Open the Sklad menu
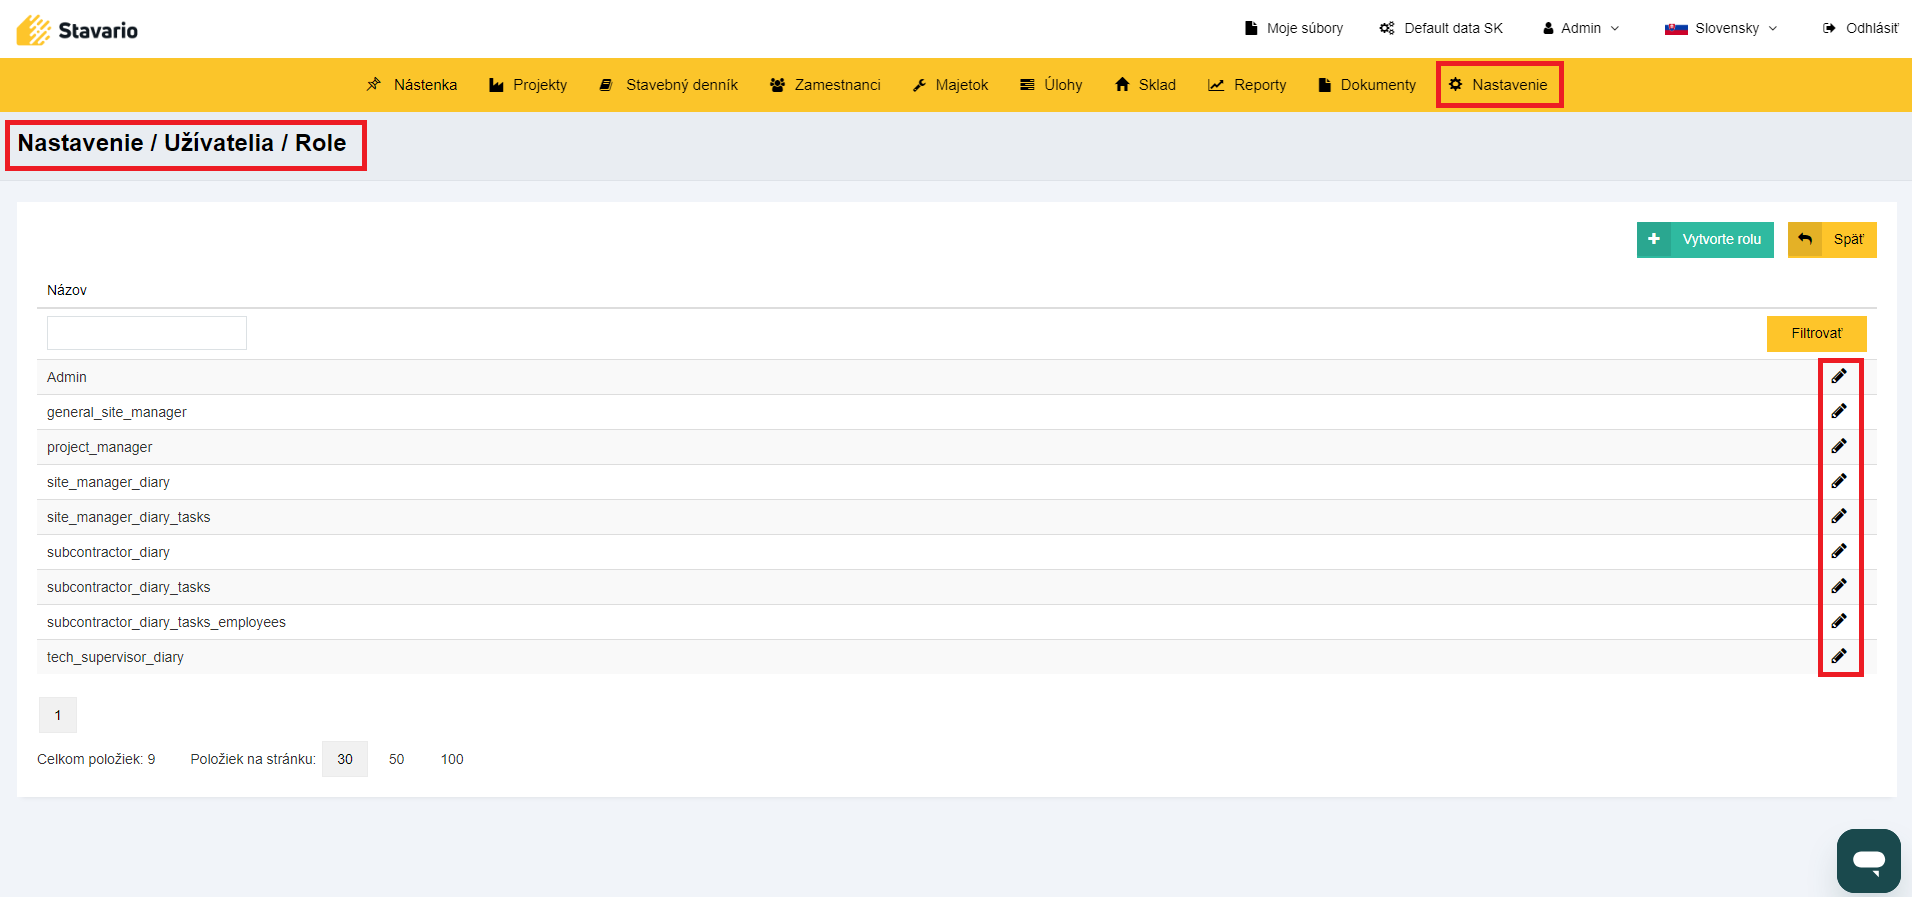Image resolution: width=1912 pixels, height=897 pixels. point(1145,85)
